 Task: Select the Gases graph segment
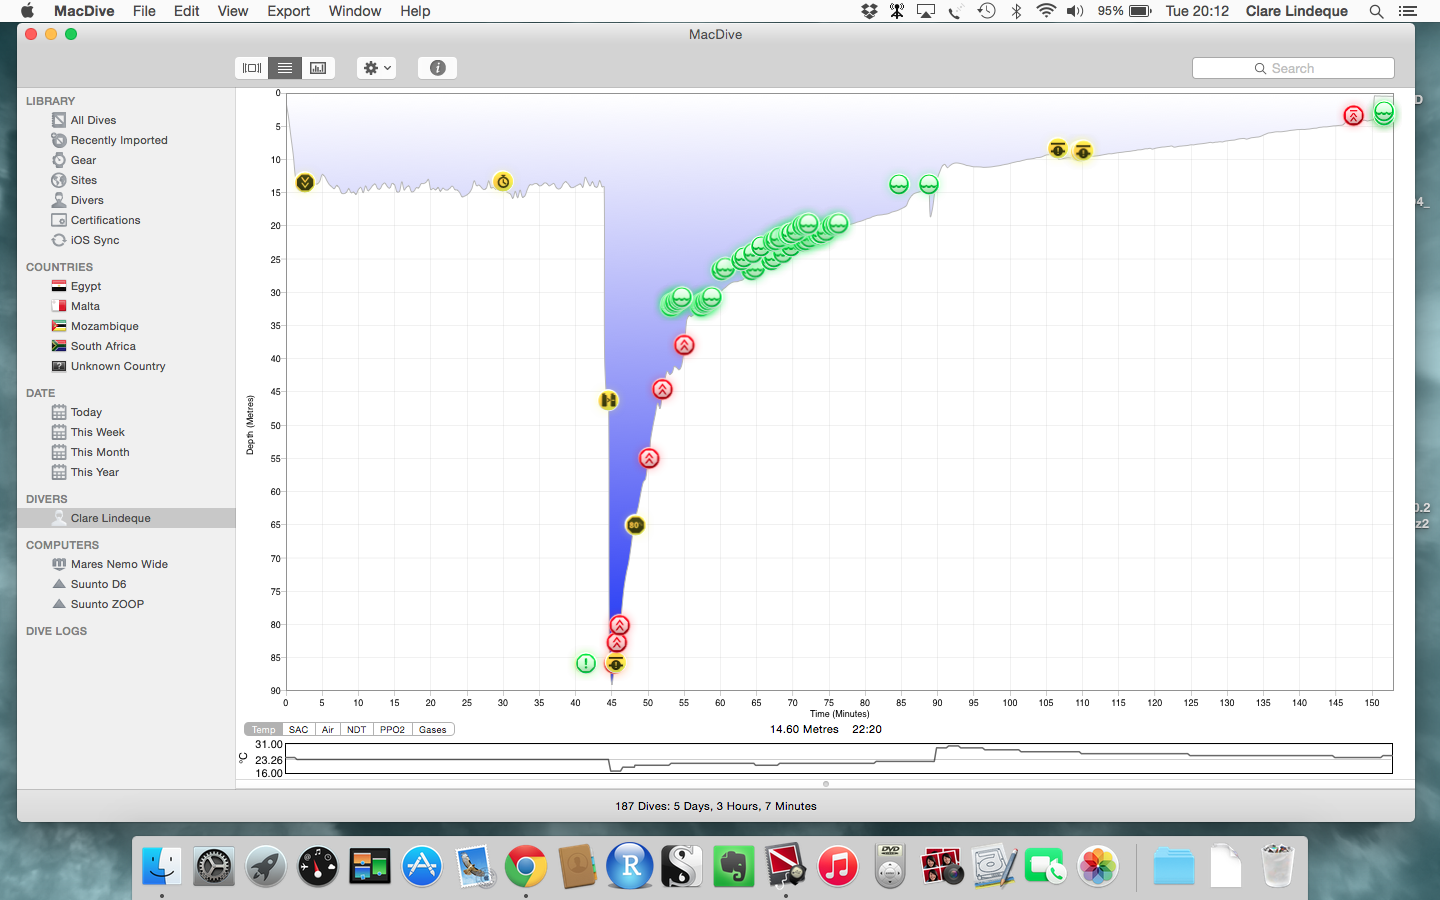(432, 730)
